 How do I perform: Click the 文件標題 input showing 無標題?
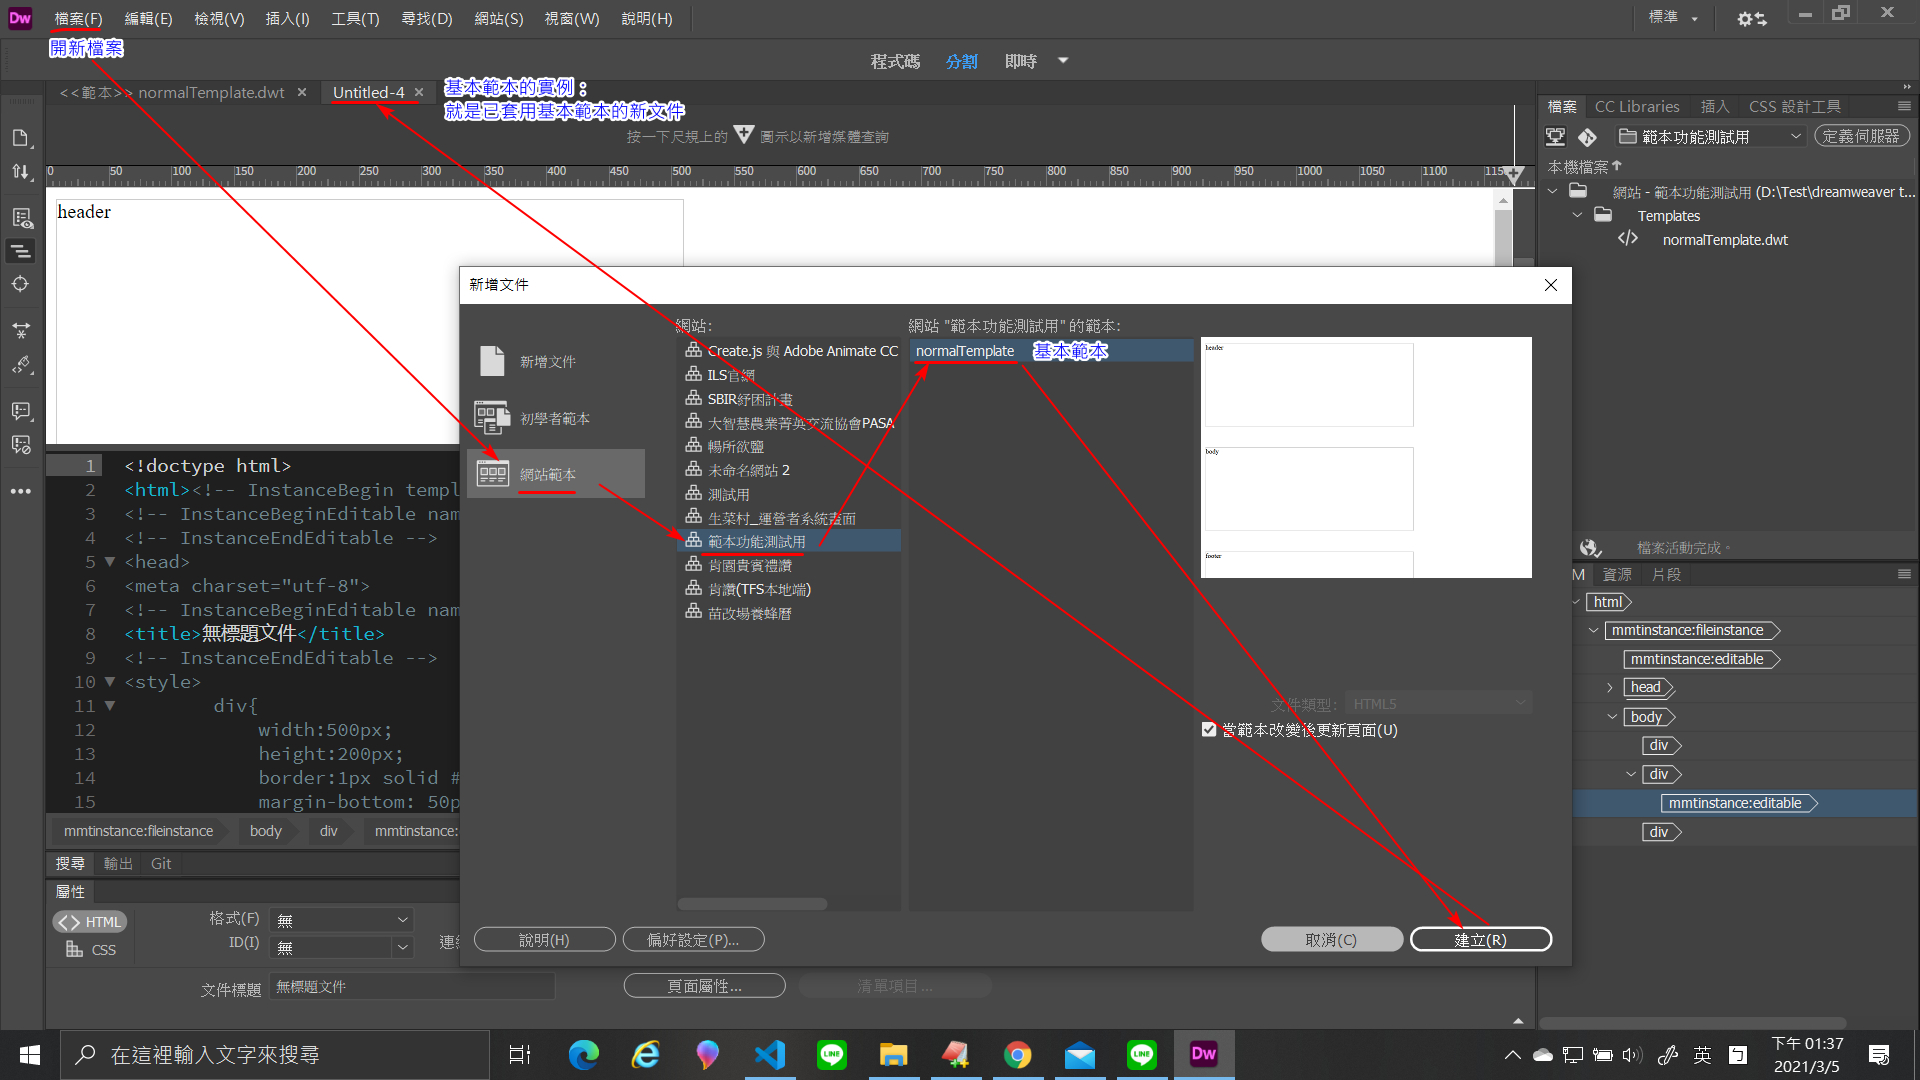(x=412, y=986)
